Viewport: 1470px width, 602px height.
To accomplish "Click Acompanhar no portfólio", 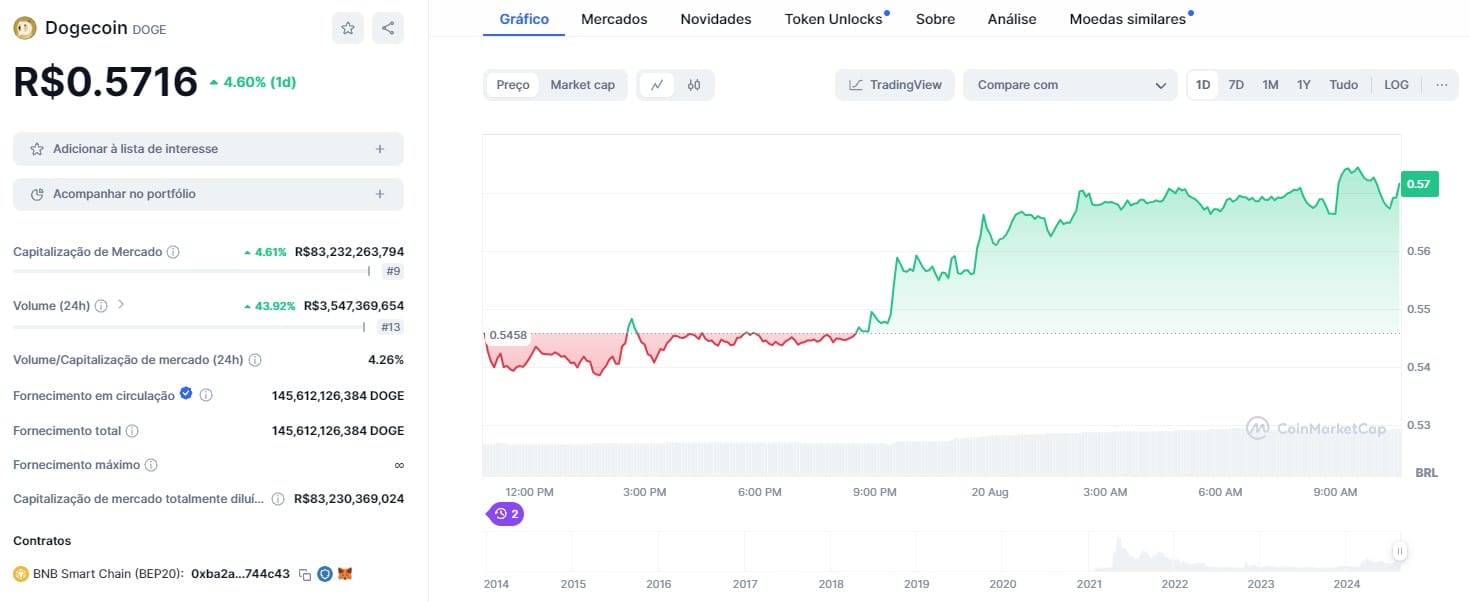I will click(x=208, y=194).
